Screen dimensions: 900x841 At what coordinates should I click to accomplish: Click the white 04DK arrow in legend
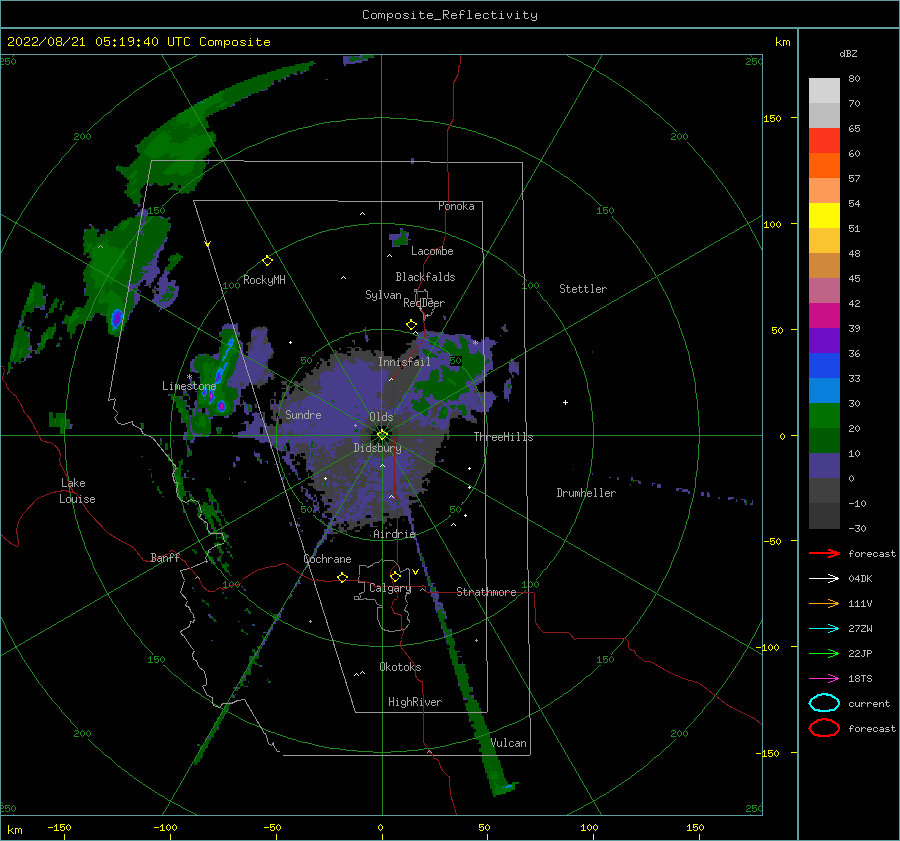click(x=824, y=578)
